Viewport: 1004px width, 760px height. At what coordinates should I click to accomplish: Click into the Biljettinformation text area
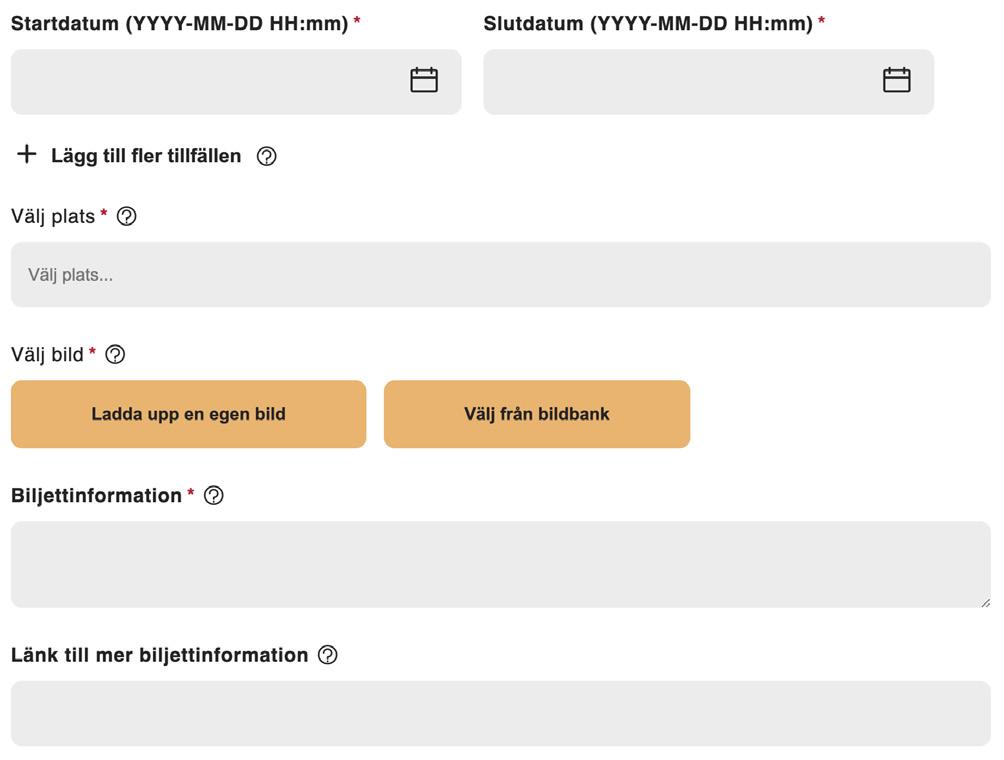(500, 564)
